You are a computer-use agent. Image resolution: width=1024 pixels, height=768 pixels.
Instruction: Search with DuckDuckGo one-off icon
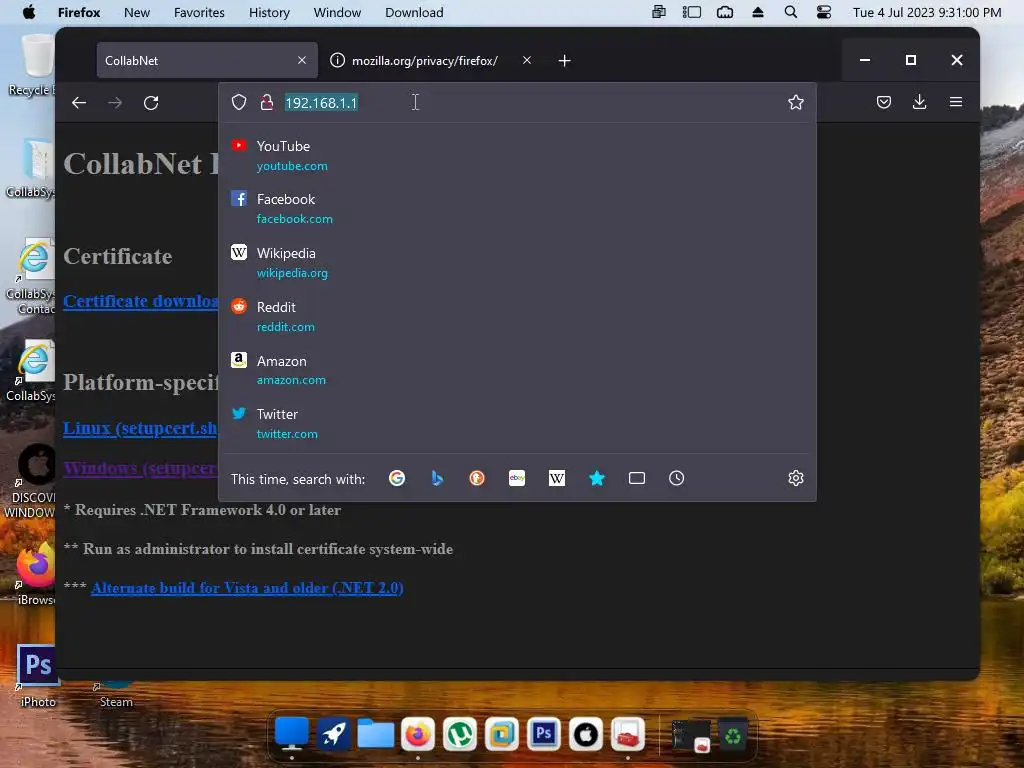(477, 479)
